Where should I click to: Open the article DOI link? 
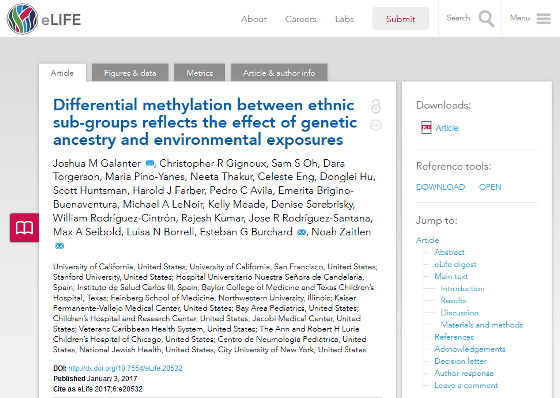point(125,368)
